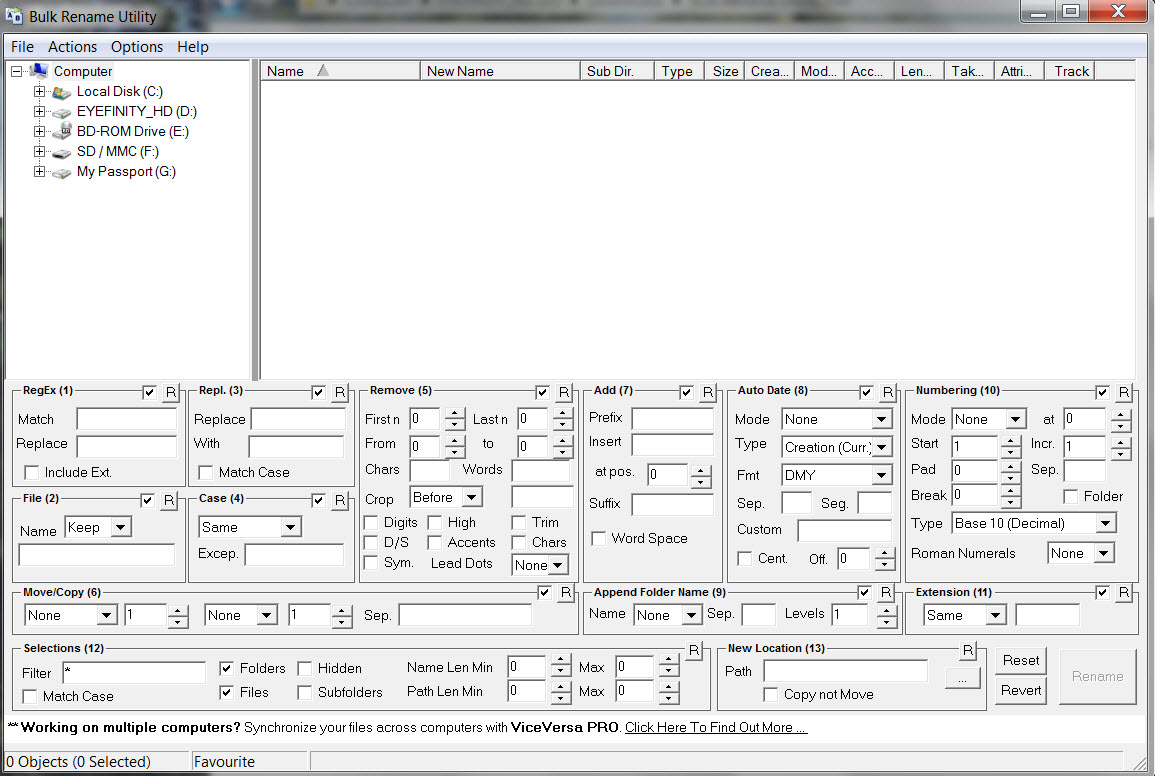1155x776 pixels.
Task: Click the R reset button in RegEx panel
Action: click(171, 392)
